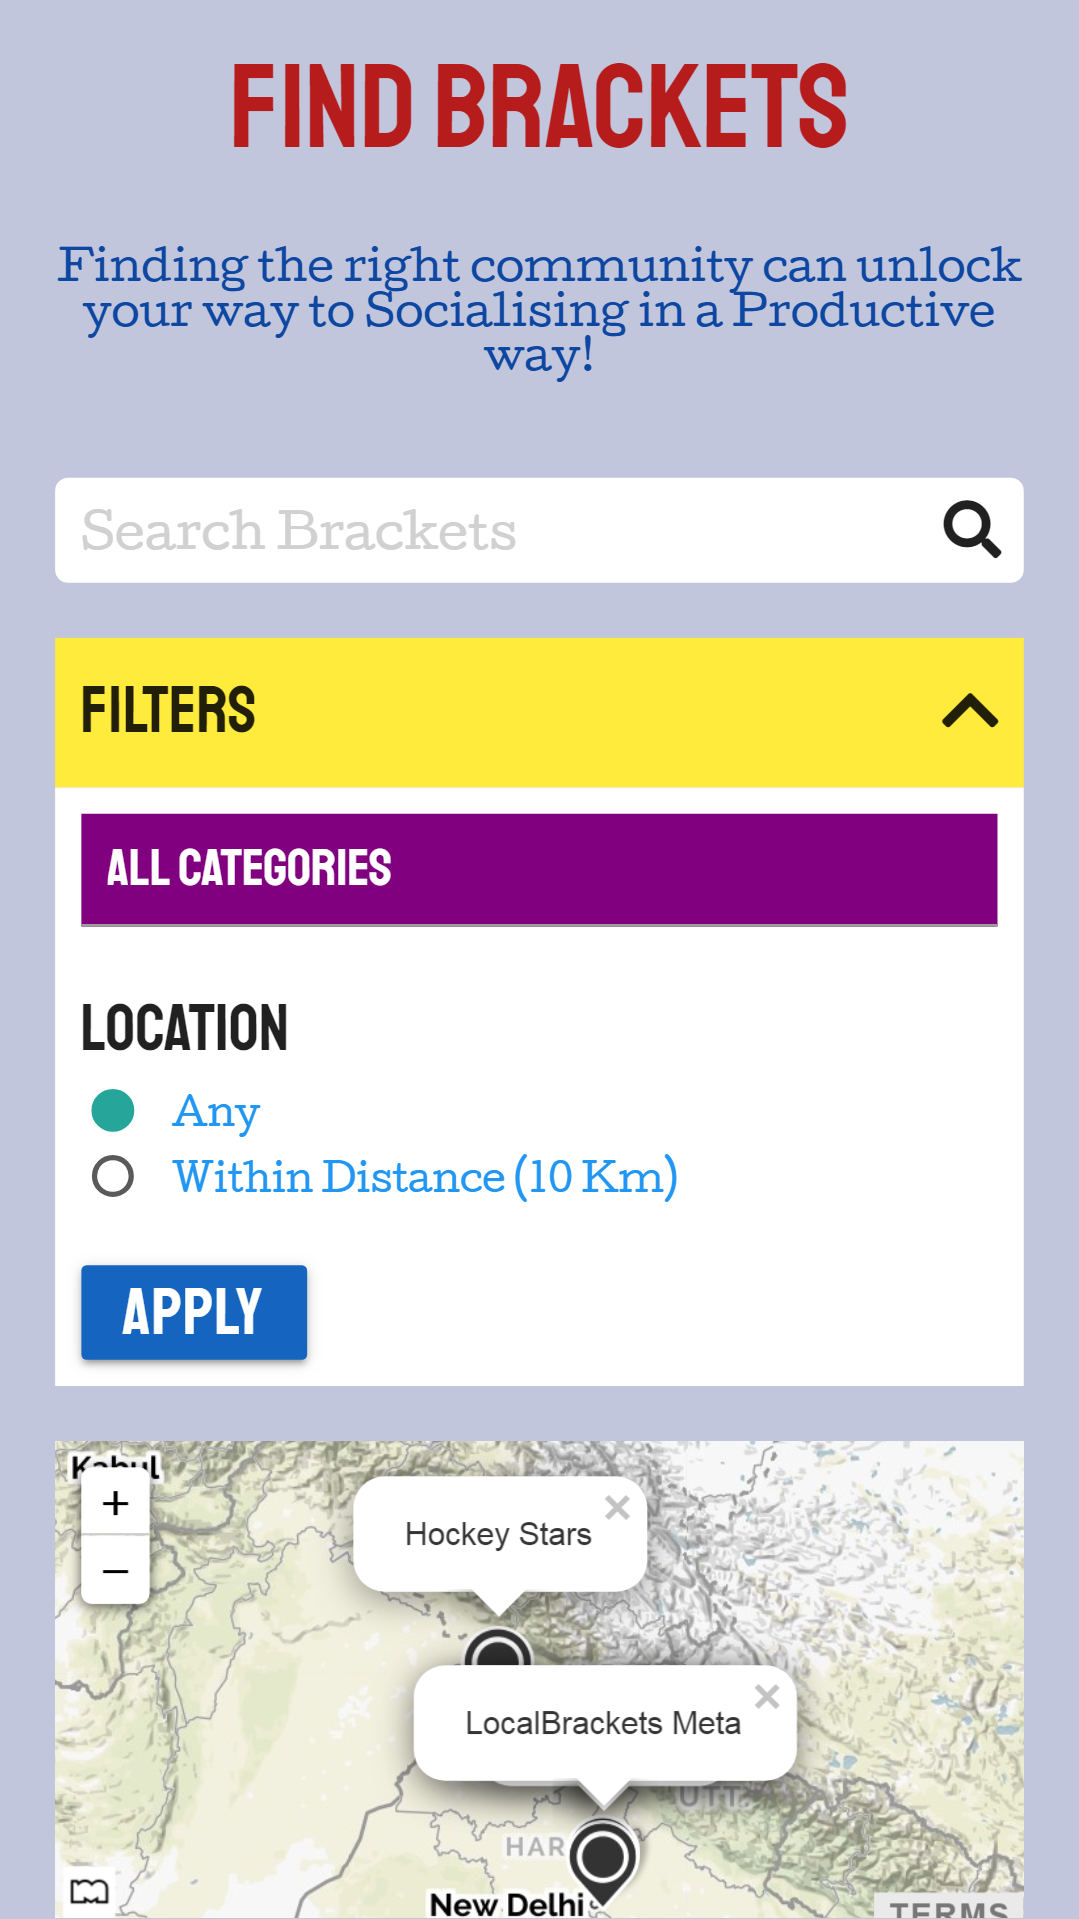
Task: Zoom out on the map
Action: (x=116, y=1571)
